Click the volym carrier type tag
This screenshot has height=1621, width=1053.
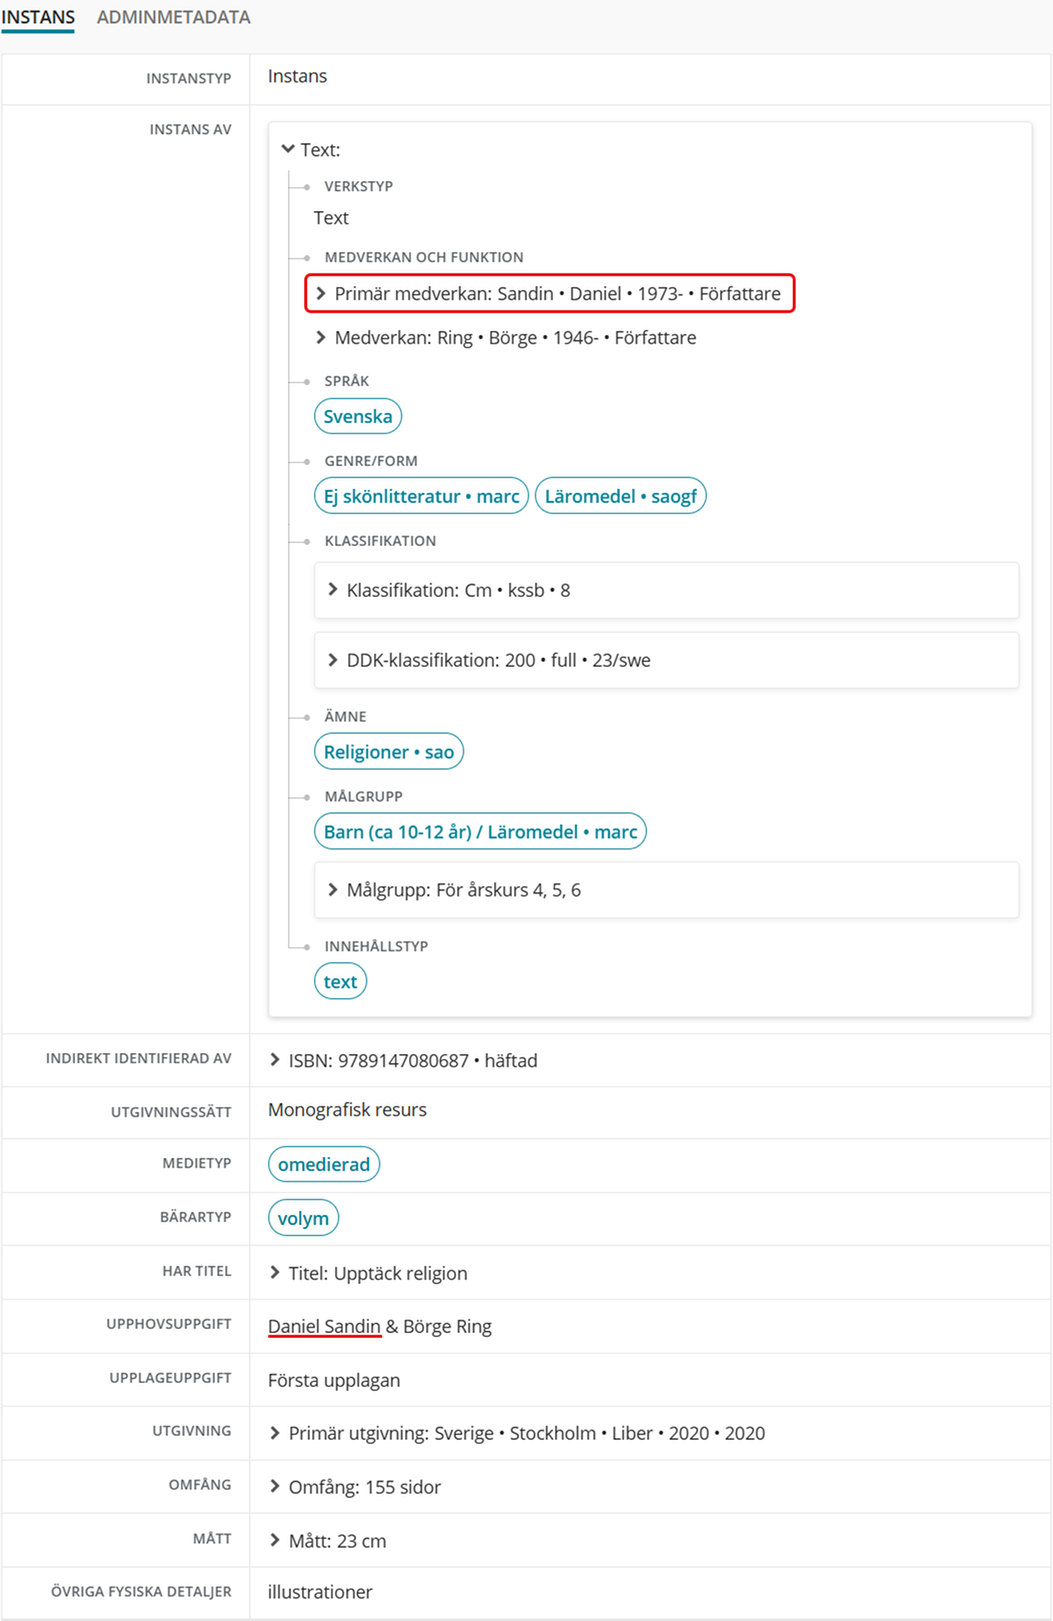click(303, 1218)
